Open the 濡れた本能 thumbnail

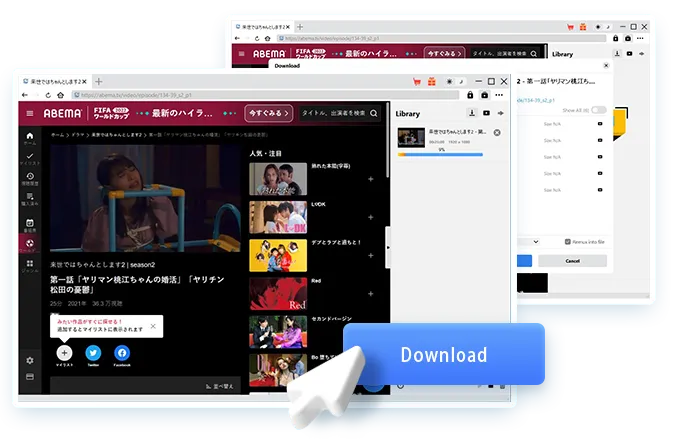coord(278,179)
